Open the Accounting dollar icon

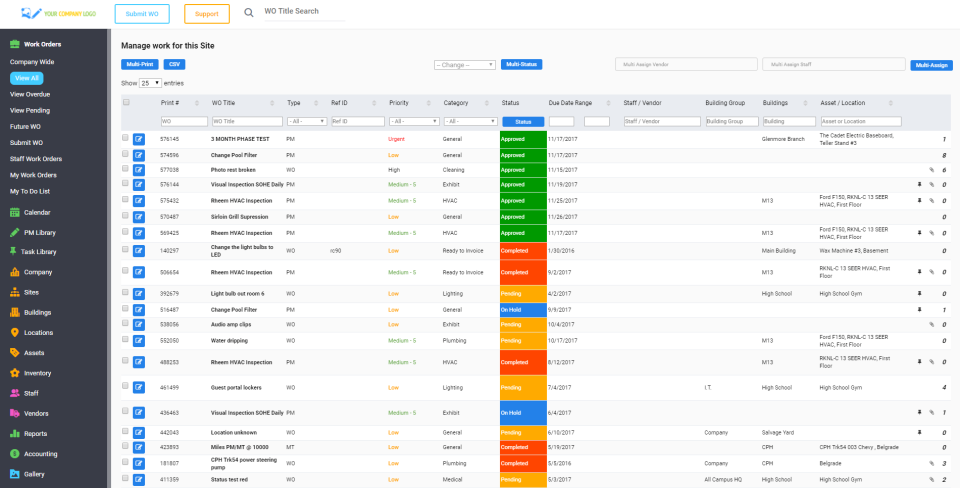click(15, 454)
